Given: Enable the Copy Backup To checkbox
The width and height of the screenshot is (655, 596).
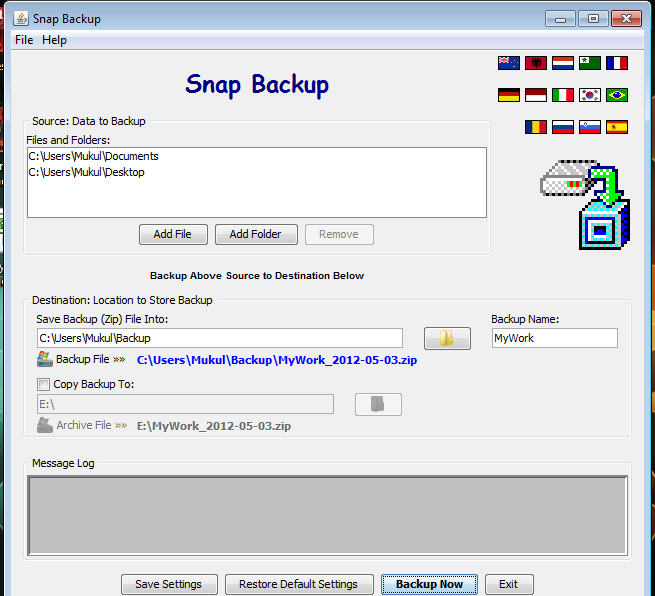Looking at the screenshot, I should pyautogui.click(x=43, y=384).
